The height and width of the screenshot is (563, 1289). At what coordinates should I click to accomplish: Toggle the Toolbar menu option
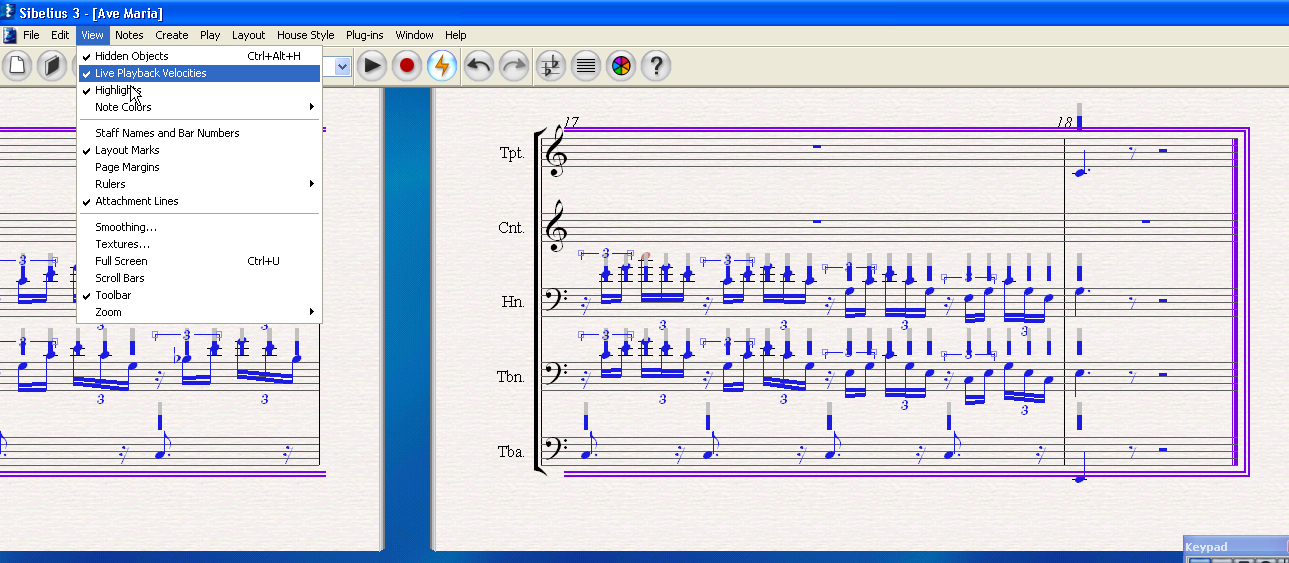tap(199, 295)
